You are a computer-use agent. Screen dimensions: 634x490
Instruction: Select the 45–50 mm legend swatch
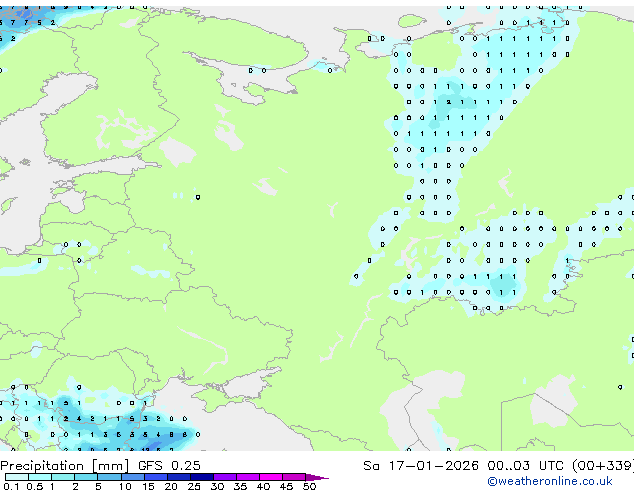[294, 477]
